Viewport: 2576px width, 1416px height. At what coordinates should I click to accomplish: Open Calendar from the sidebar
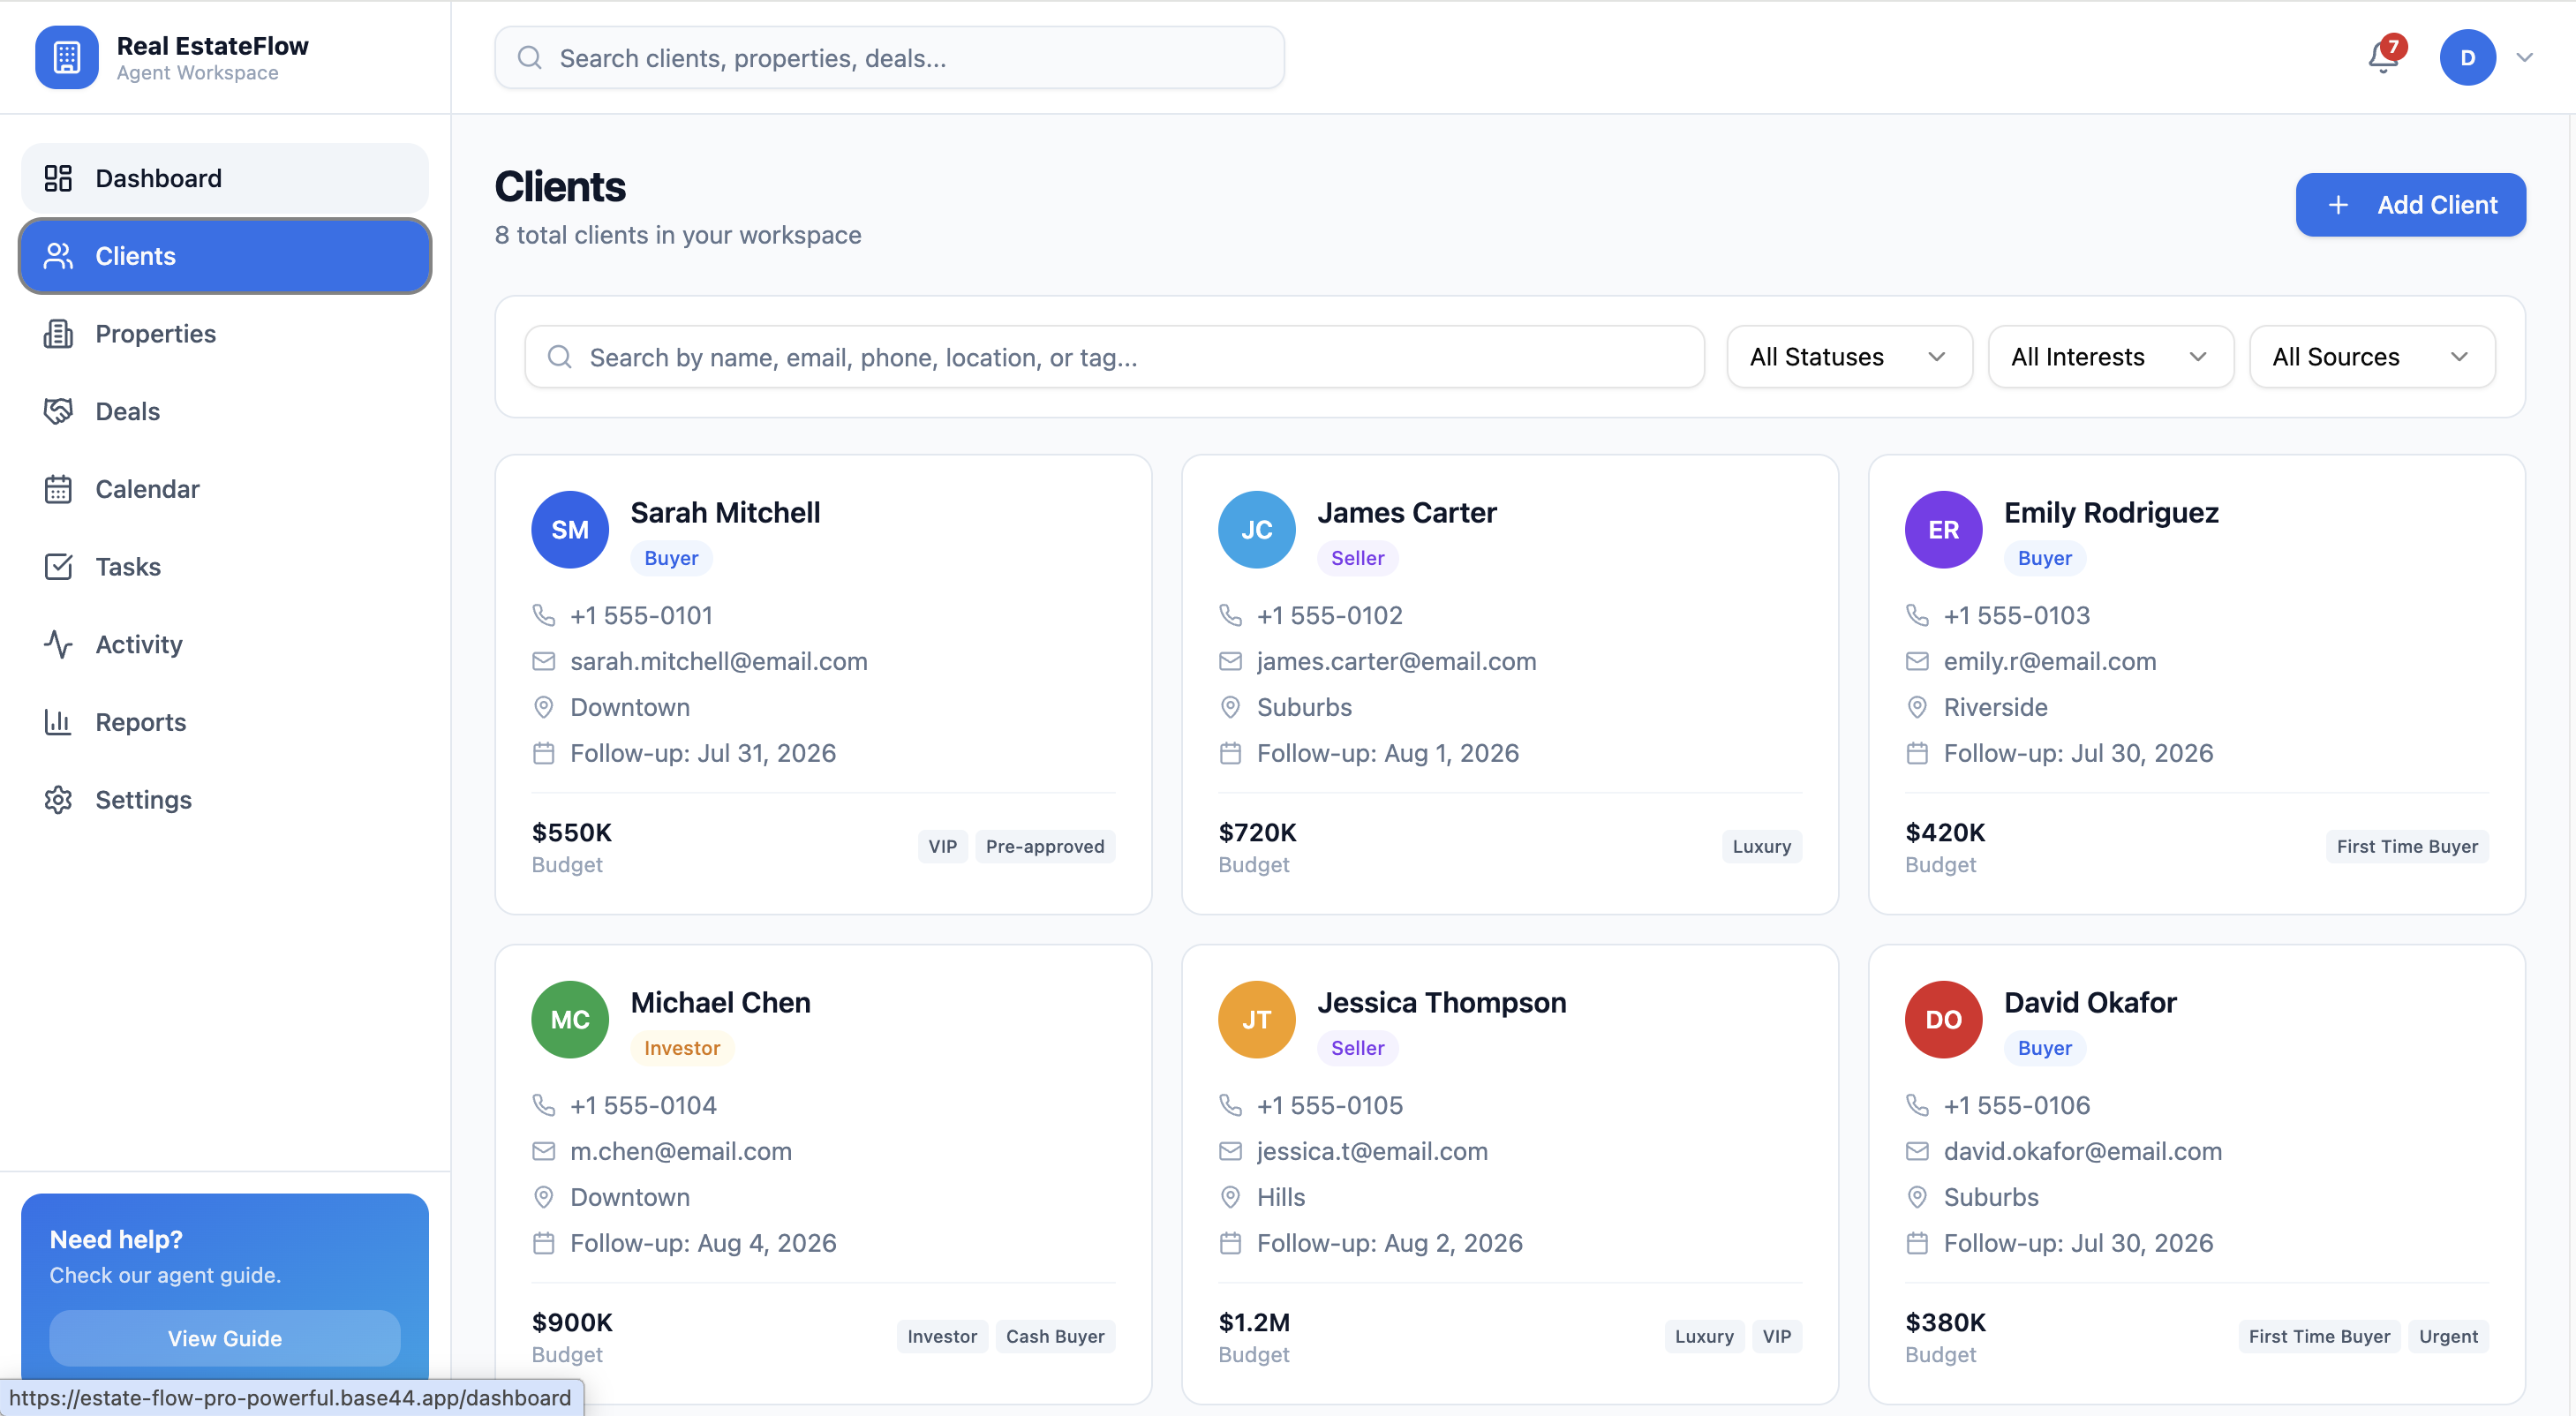coord(225,489)
